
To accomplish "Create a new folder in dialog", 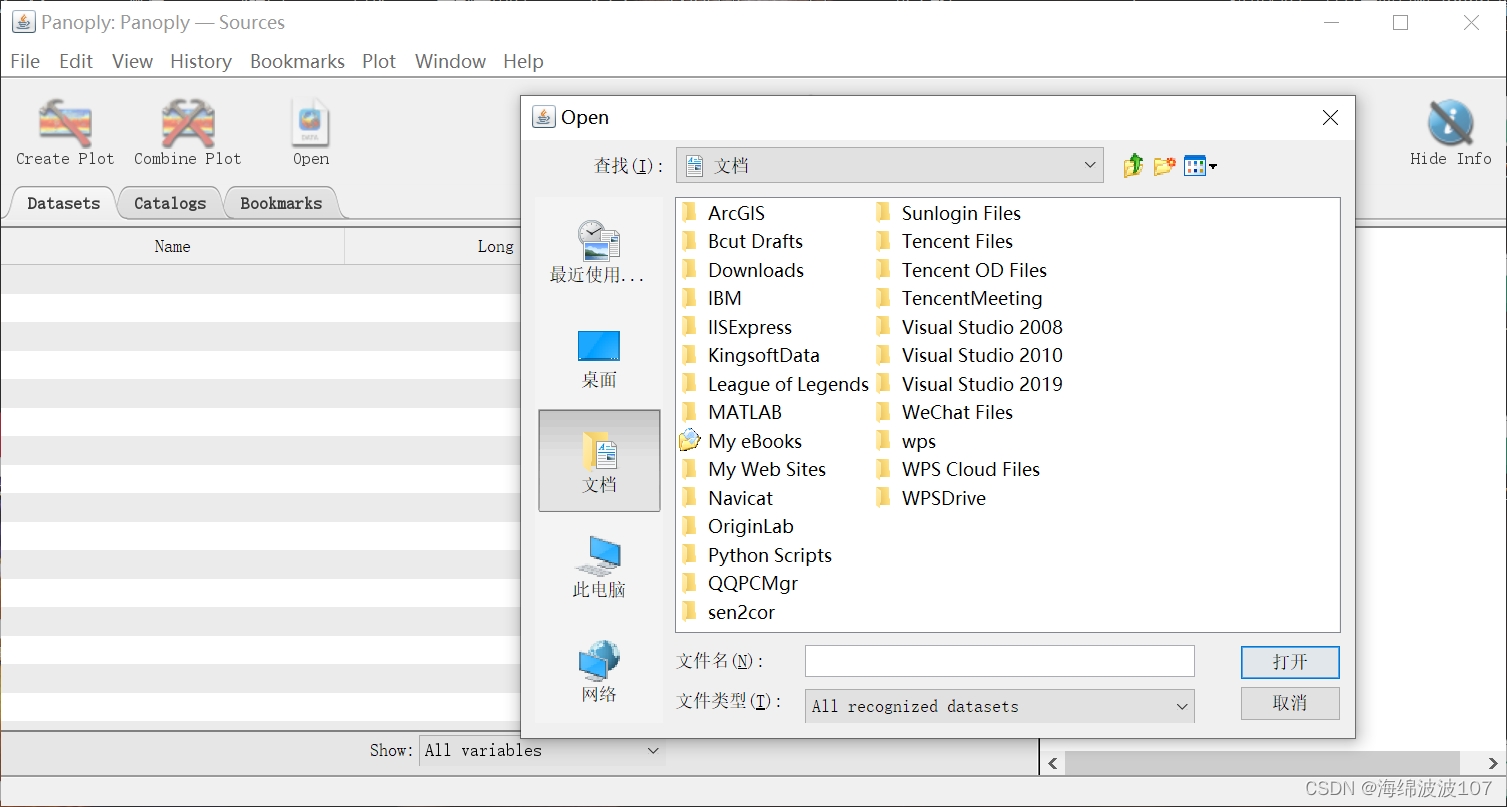I will click(1164, 166).
